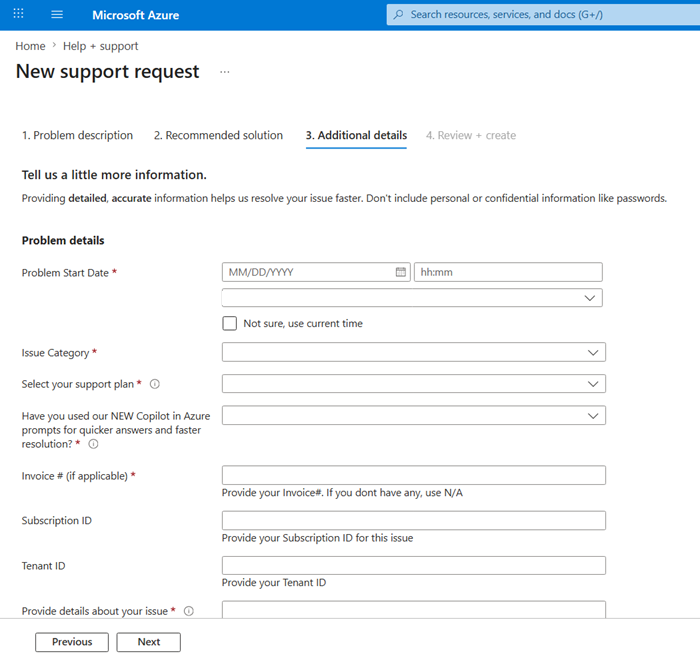Click the 'Problem Start Date' label
The width and height of the screenshot is (700, 666).
tap(65, 273)
